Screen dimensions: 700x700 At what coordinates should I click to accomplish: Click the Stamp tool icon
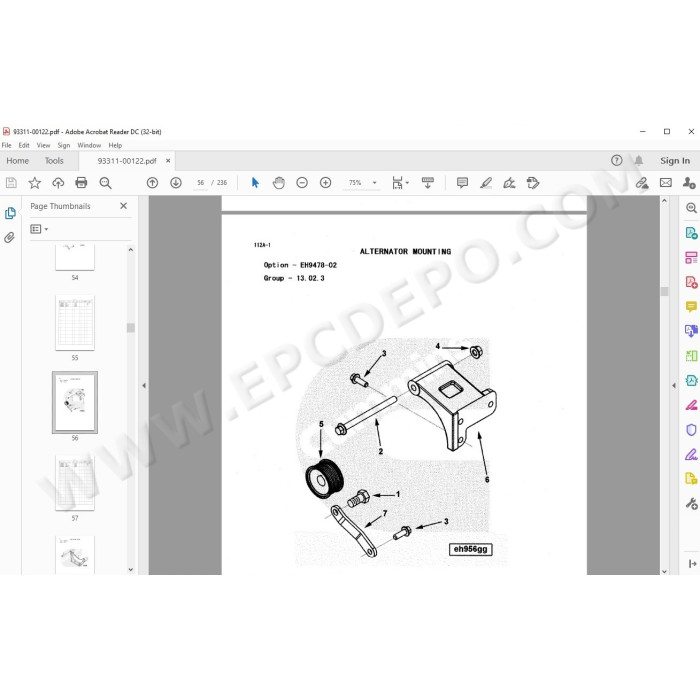tap(533, 183)
